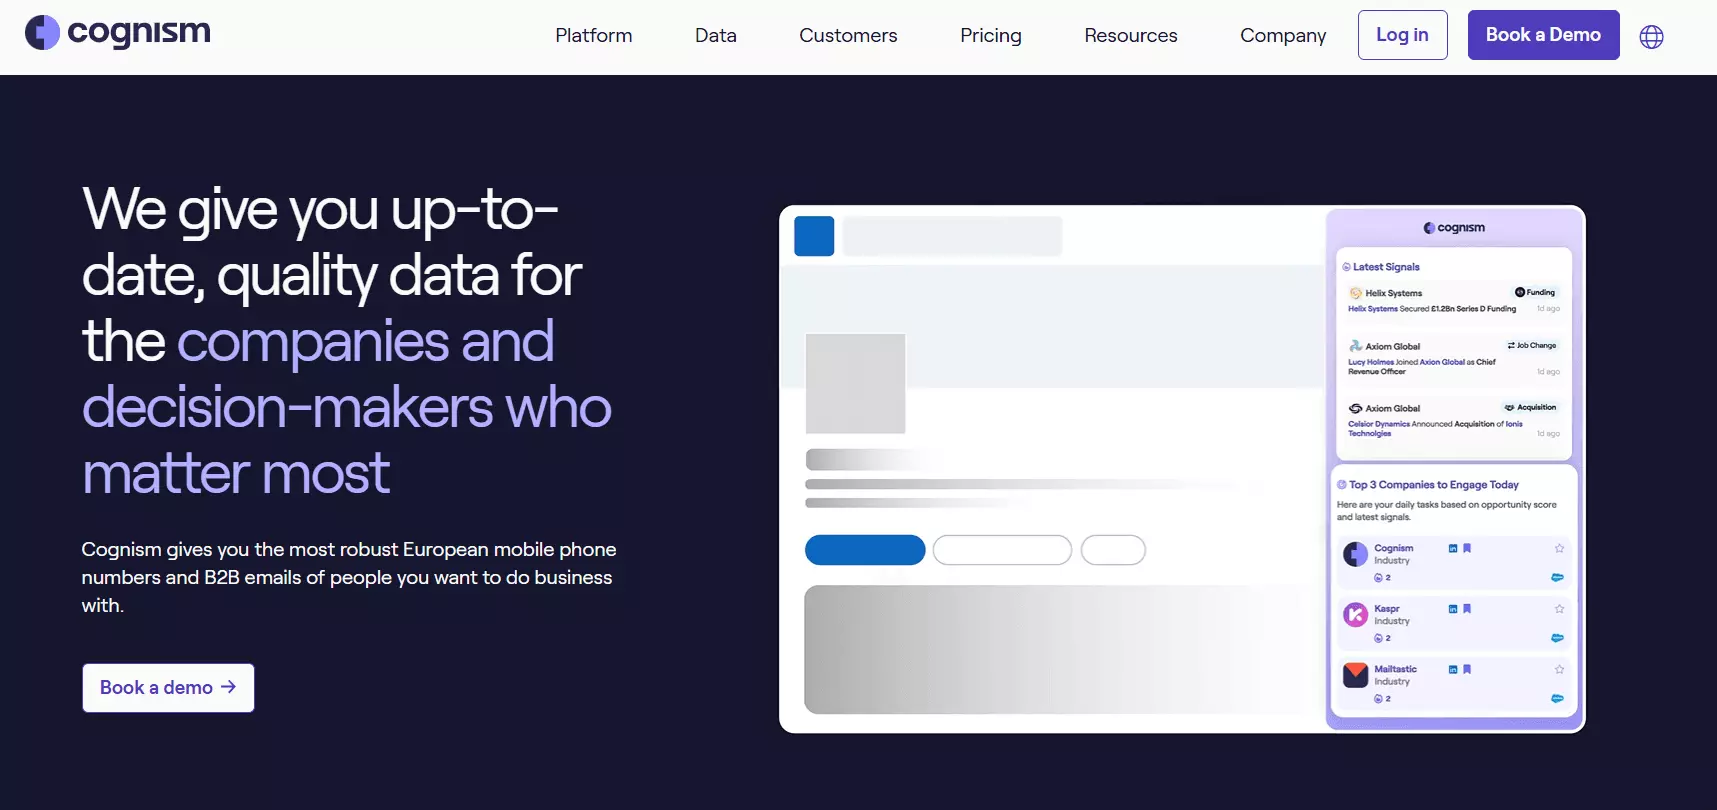Click the bookmark icon in Mailtastic row
Screen dimensions: 1717x810
pos(1467,669)
